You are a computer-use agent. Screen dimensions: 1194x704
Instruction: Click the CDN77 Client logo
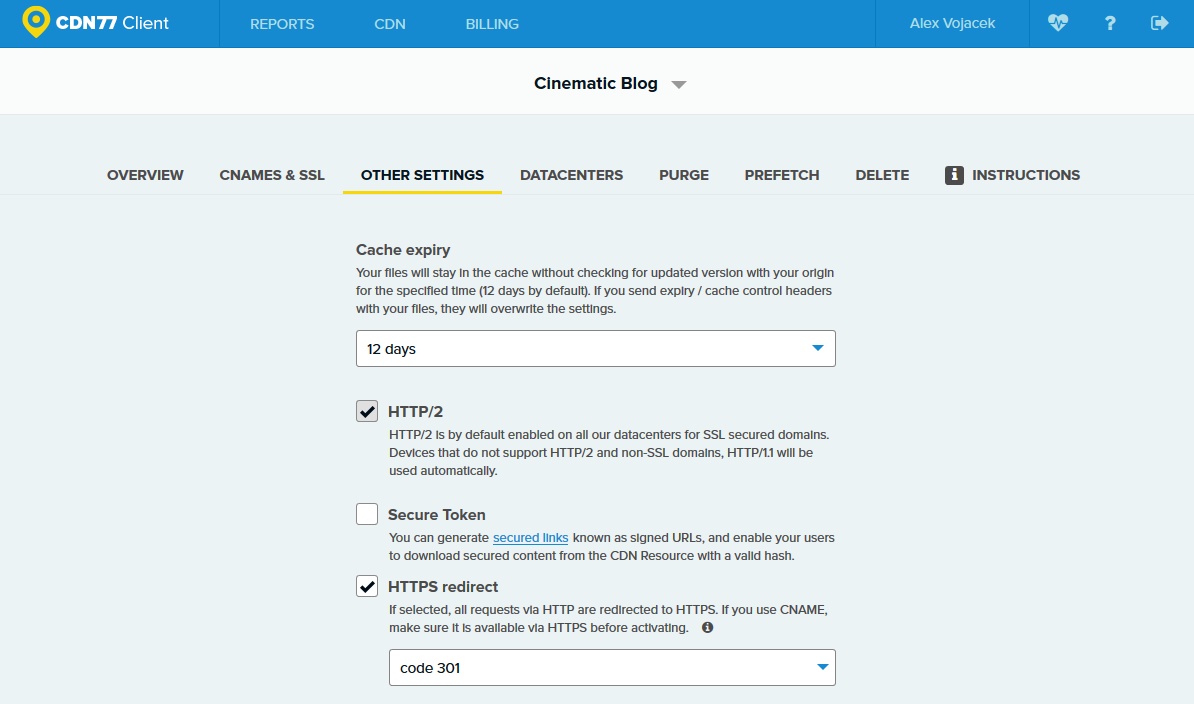[95, 23]
